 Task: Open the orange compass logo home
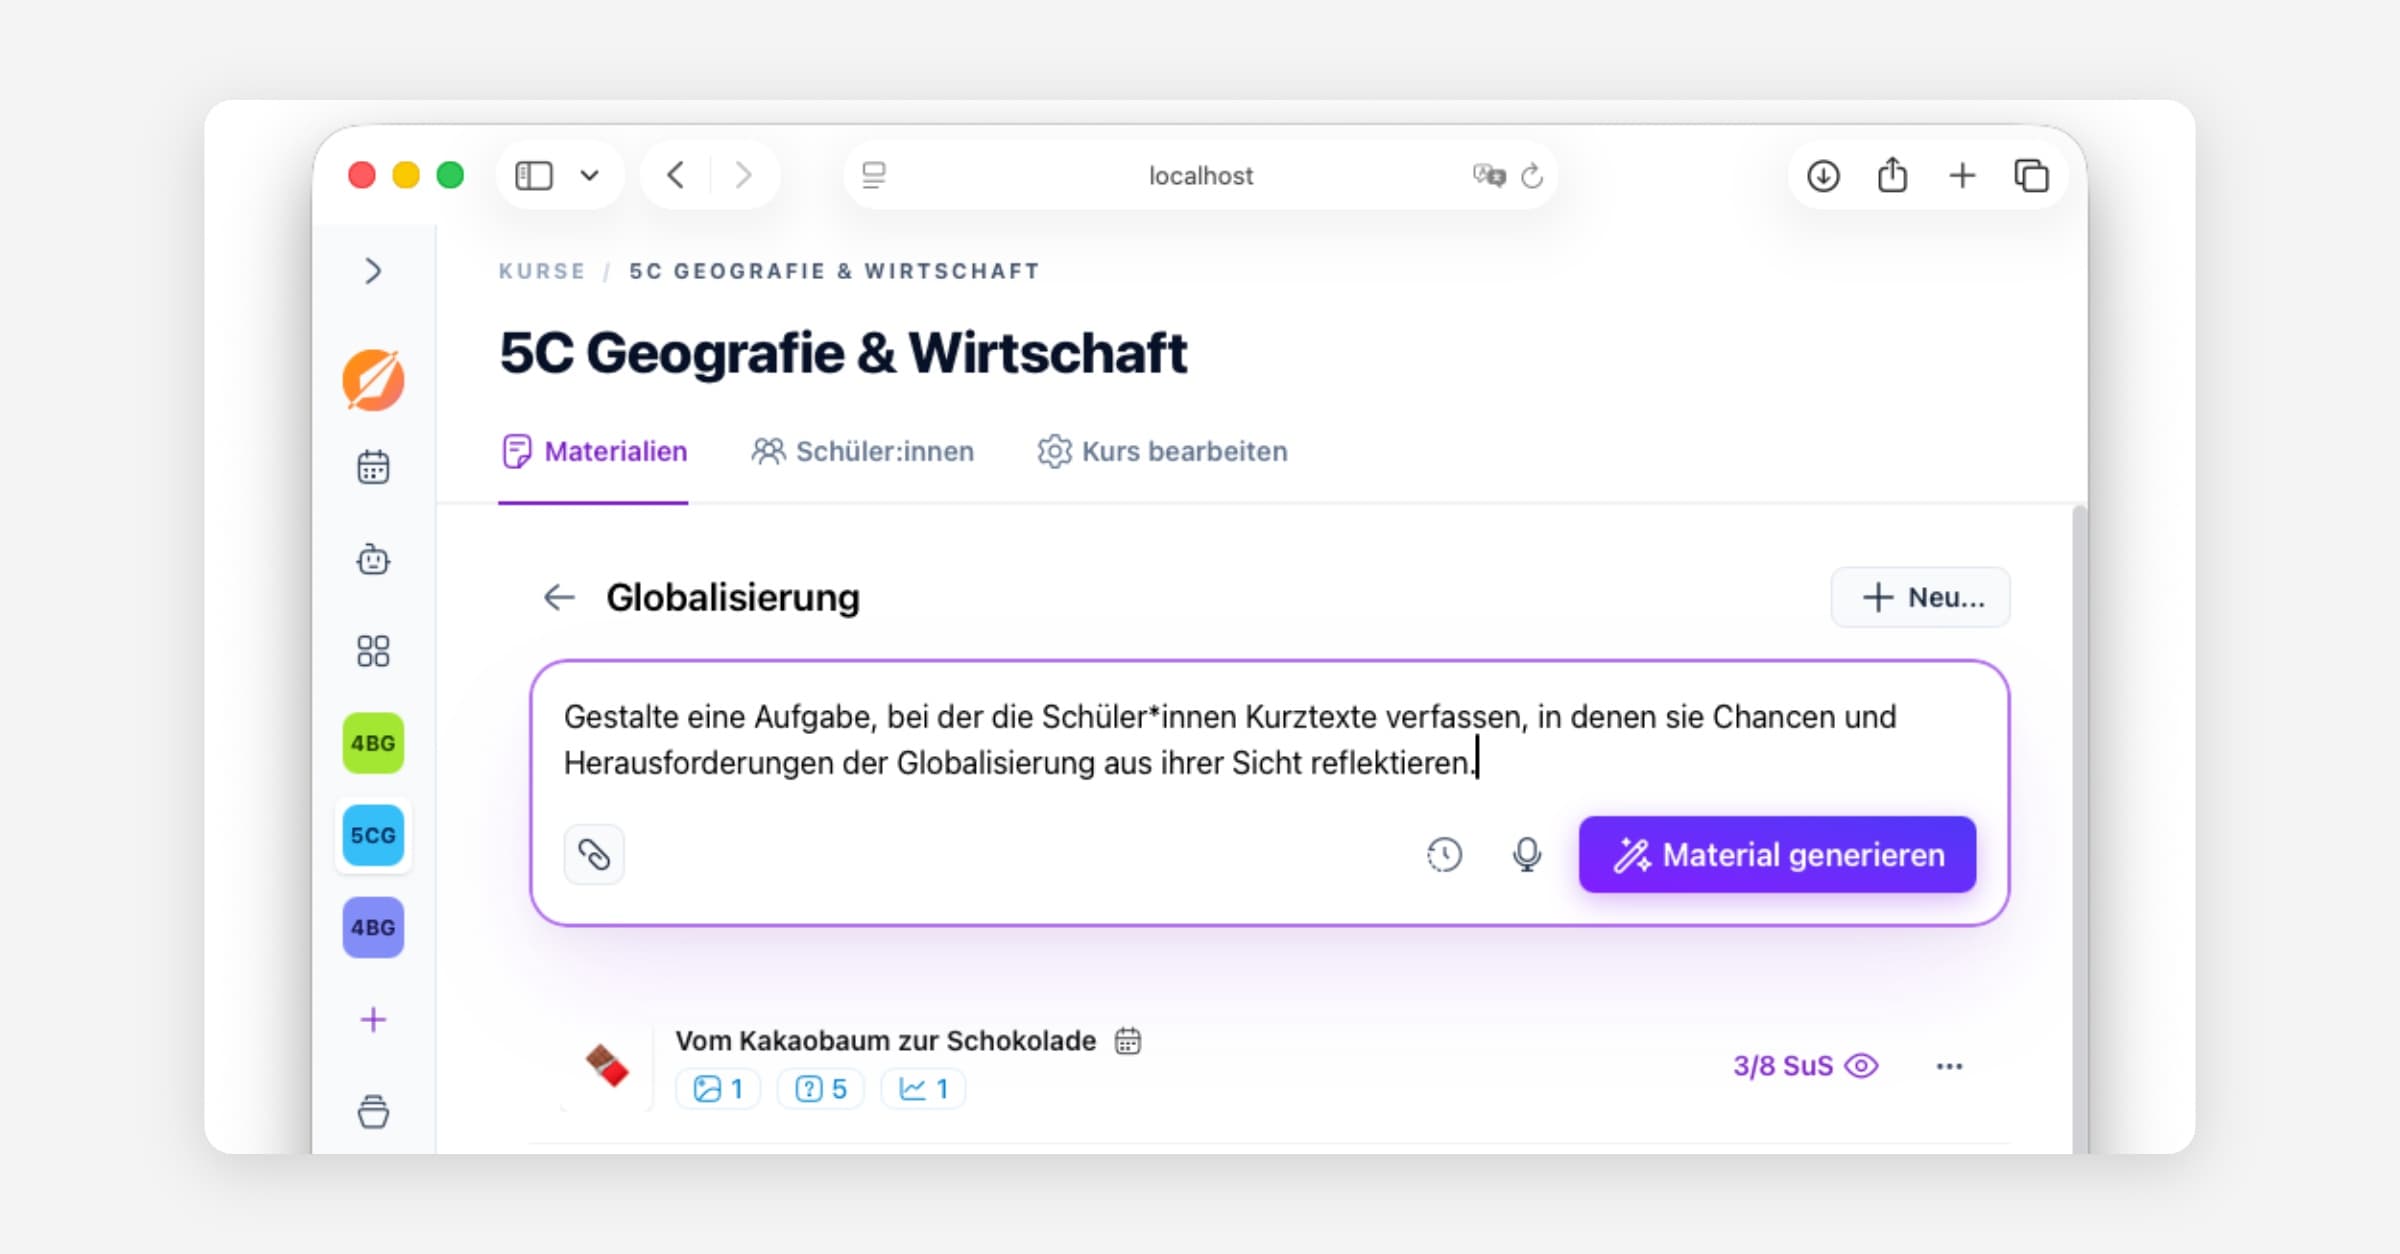(373, 380)
